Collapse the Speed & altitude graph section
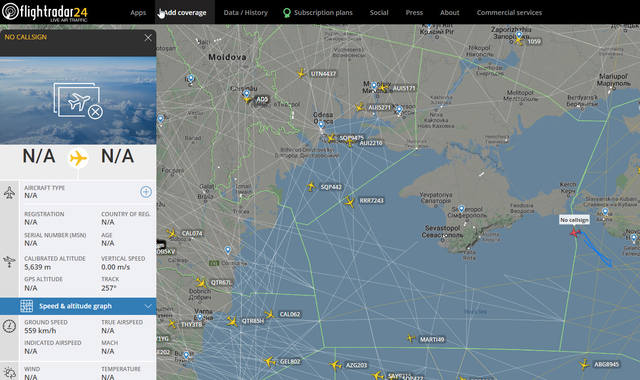This screenshot has height=380, width=640. pyautogui.click(x=78, y=306)
